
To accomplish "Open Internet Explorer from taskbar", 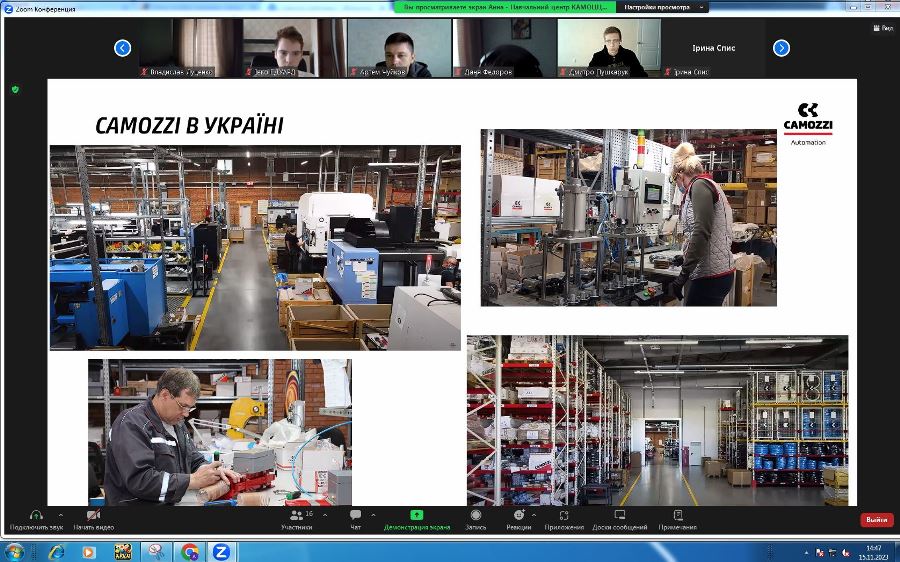I will point(56,552).
